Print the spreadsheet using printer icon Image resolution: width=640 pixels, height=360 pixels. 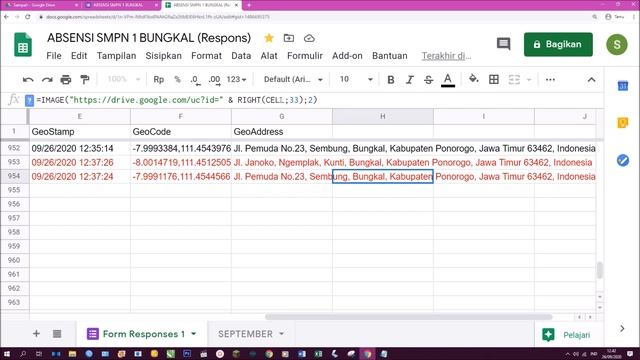(66, 80)
